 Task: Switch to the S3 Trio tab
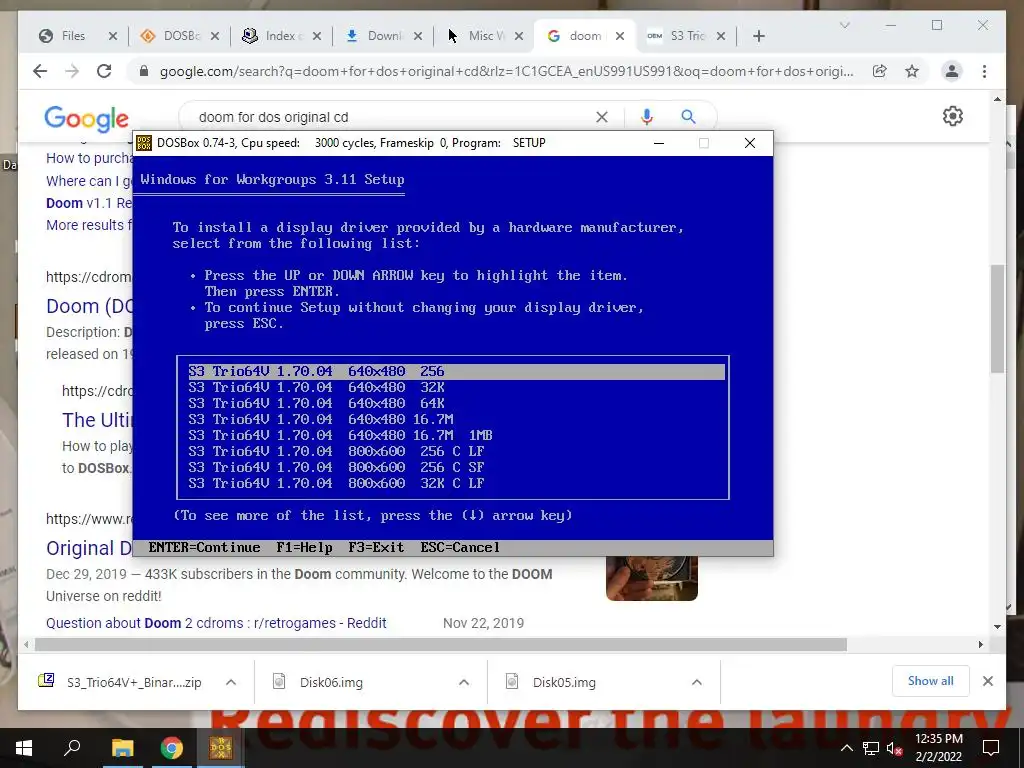coord(687,36)
